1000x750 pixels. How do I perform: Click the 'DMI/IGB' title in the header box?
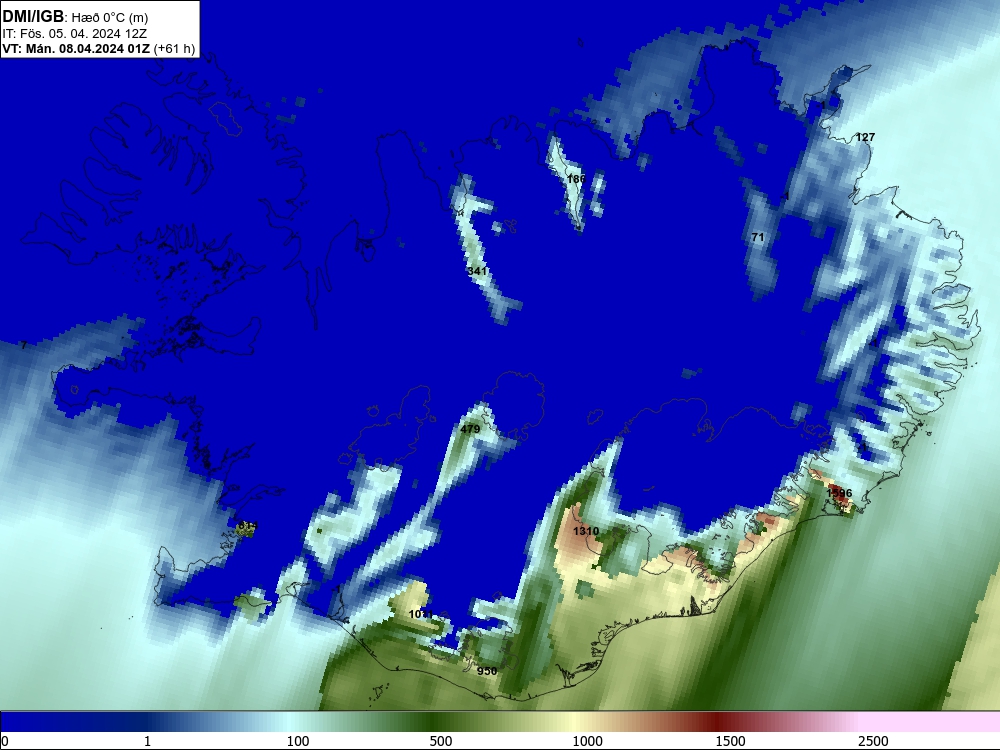(33, 16)
